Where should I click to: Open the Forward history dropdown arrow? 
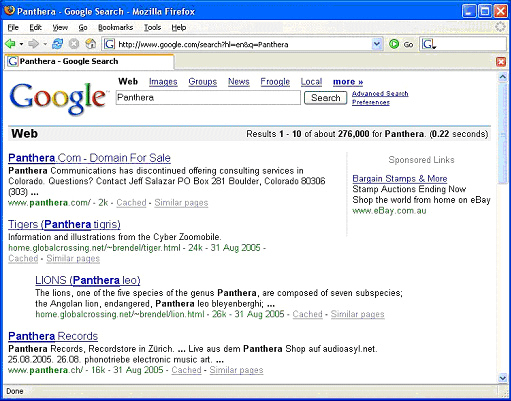click(45, 44)
